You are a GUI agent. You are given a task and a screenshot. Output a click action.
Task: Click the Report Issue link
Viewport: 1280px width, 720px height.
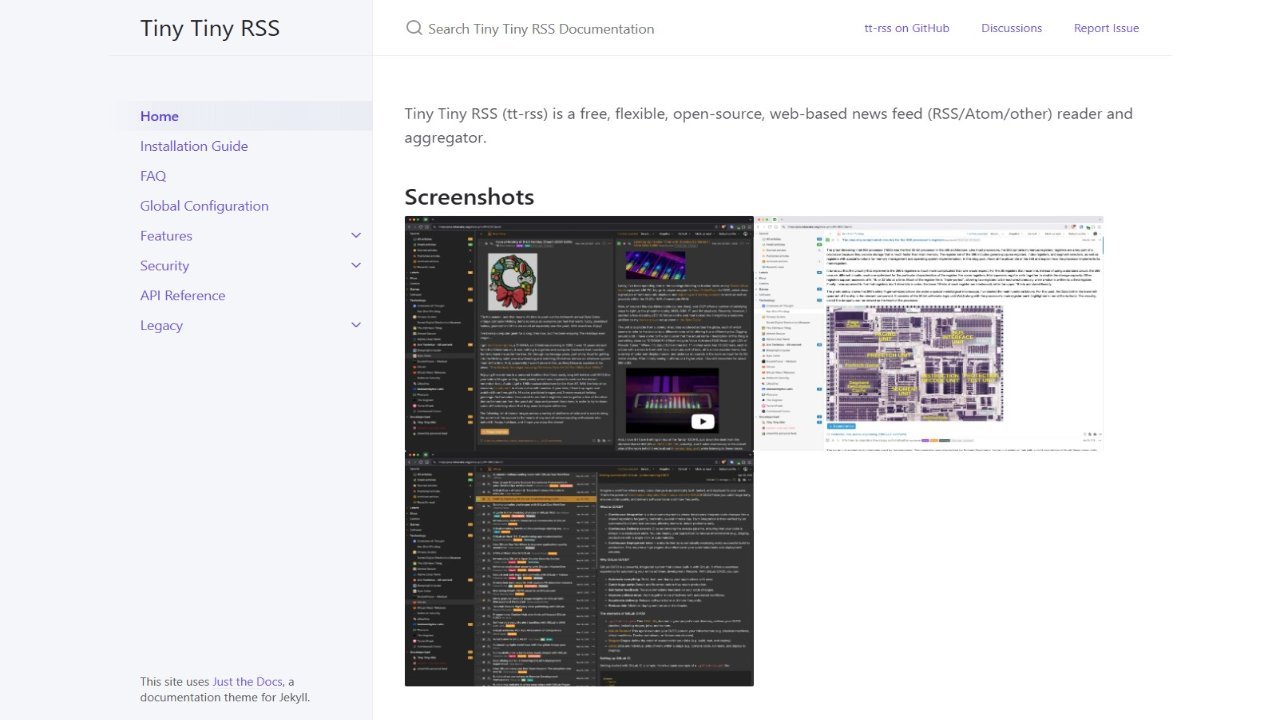click(1106, 28)
